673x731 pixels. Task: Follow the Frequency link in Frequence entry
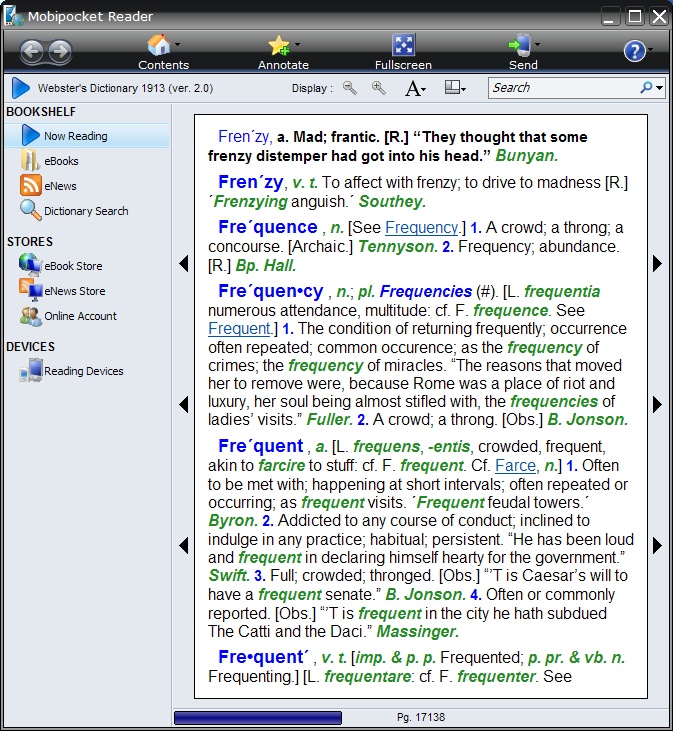point(422,228)
